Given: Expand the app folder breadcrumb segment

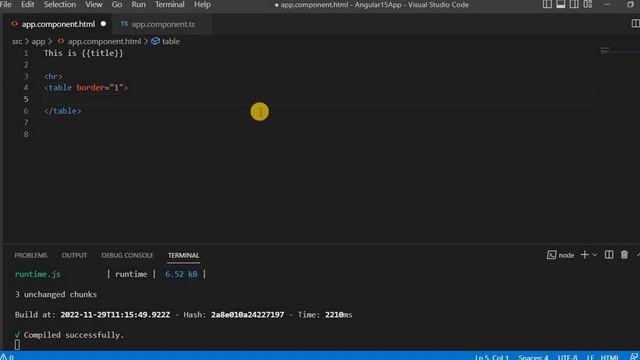Looking at the screenshot, I should point(38,41).
